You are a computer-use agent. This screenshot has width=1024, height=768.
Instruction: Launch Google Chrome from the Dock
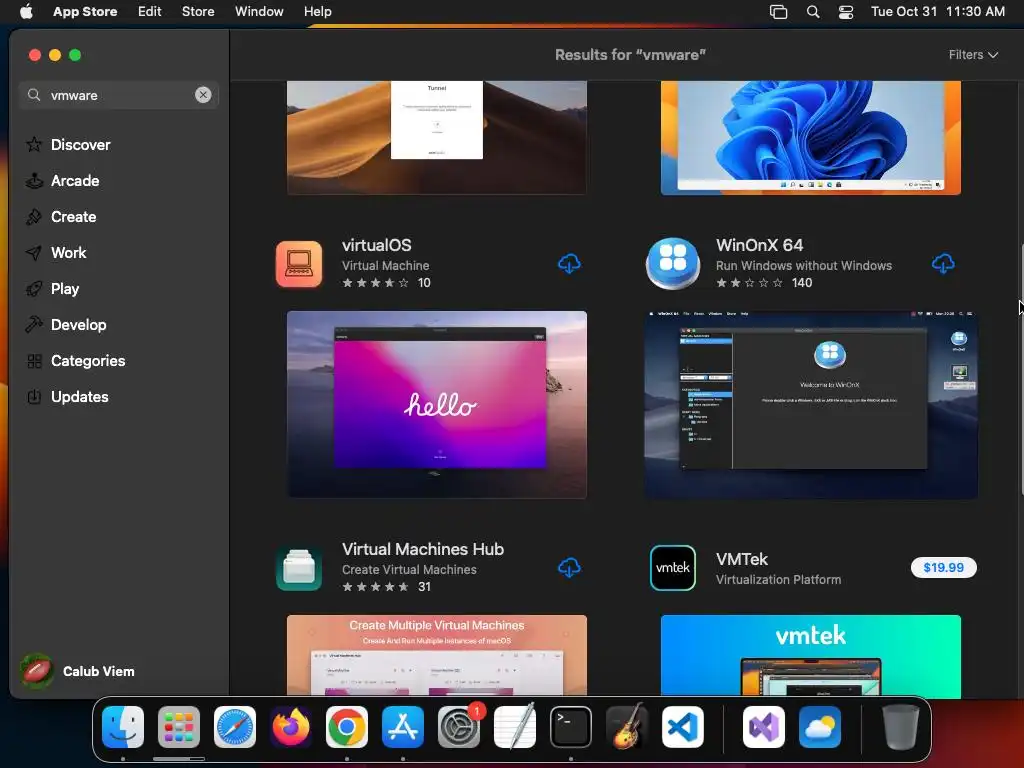click(347, 727)
